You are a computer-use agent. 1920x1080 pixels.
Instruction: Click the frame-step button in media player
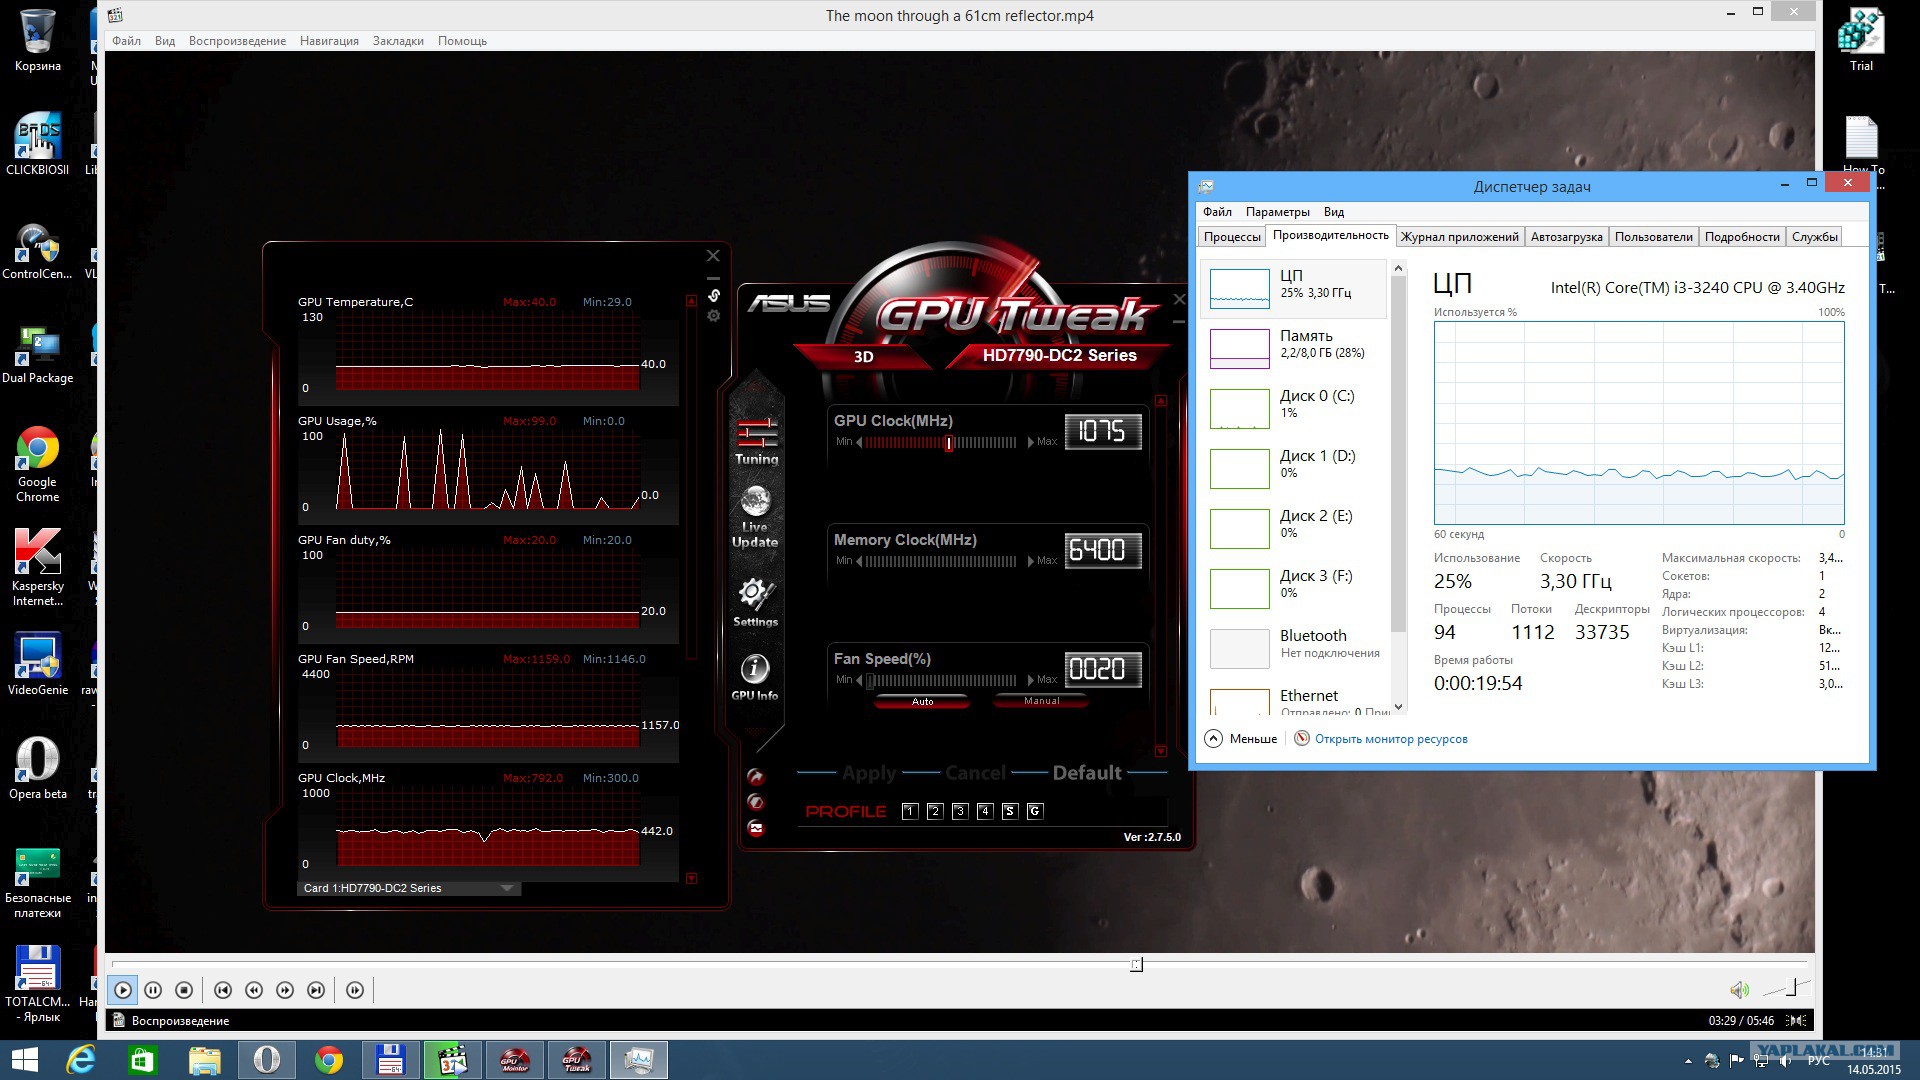pos(355,990)
